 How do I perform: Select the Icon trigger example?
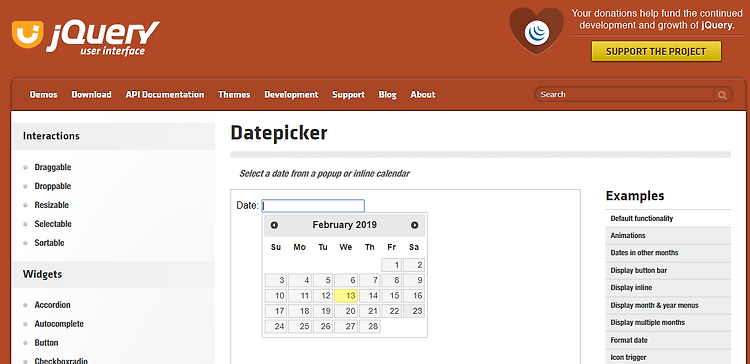pos(668,357)
